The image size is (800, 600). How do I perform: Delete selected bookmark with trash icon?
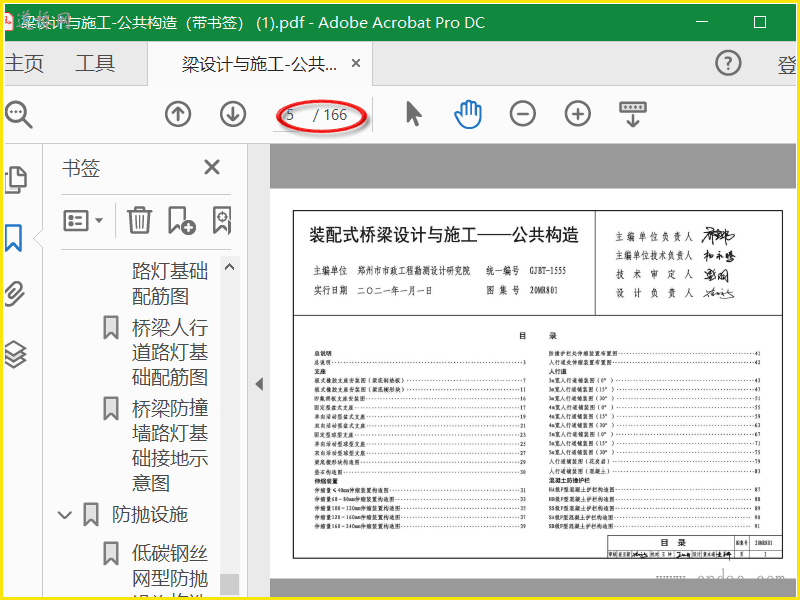[139, 220]
